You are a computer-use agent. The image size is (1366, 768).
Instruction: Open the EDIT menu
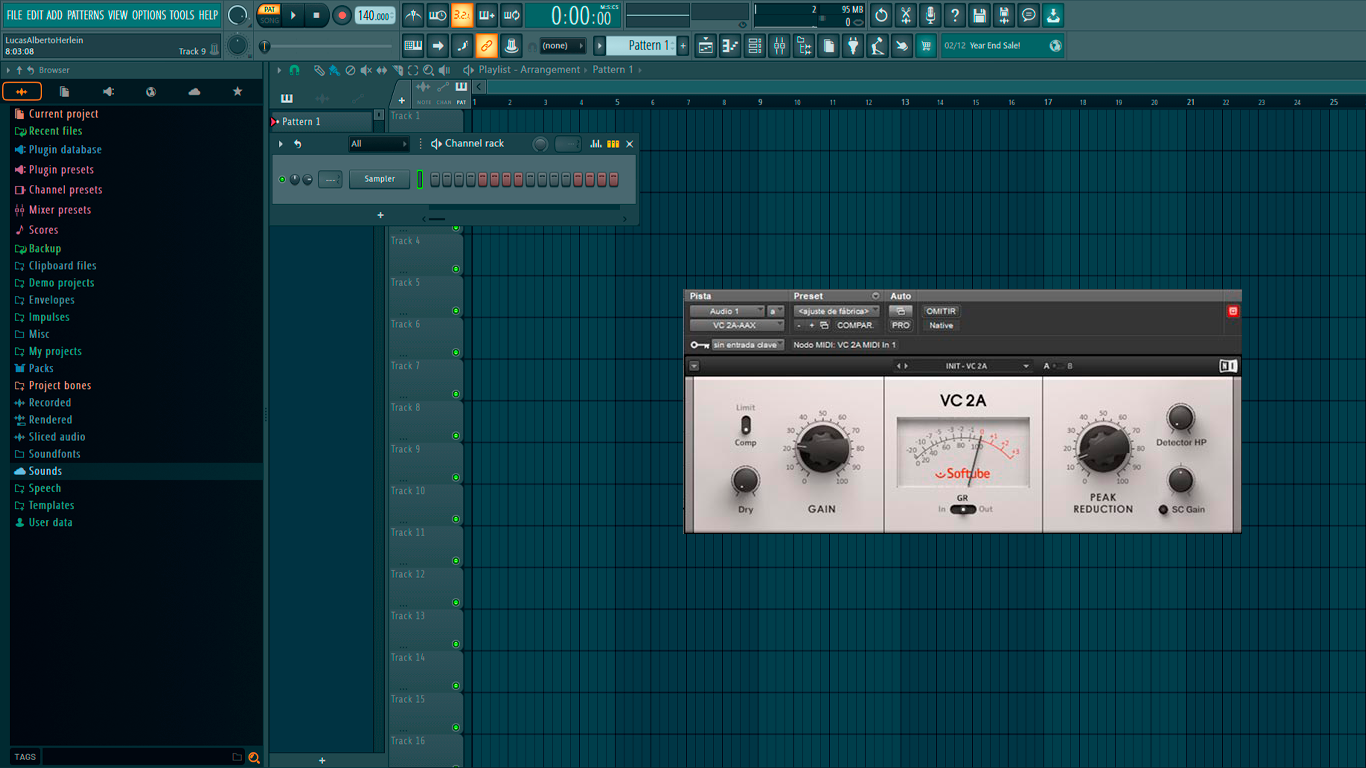click(x=35, y=15)
